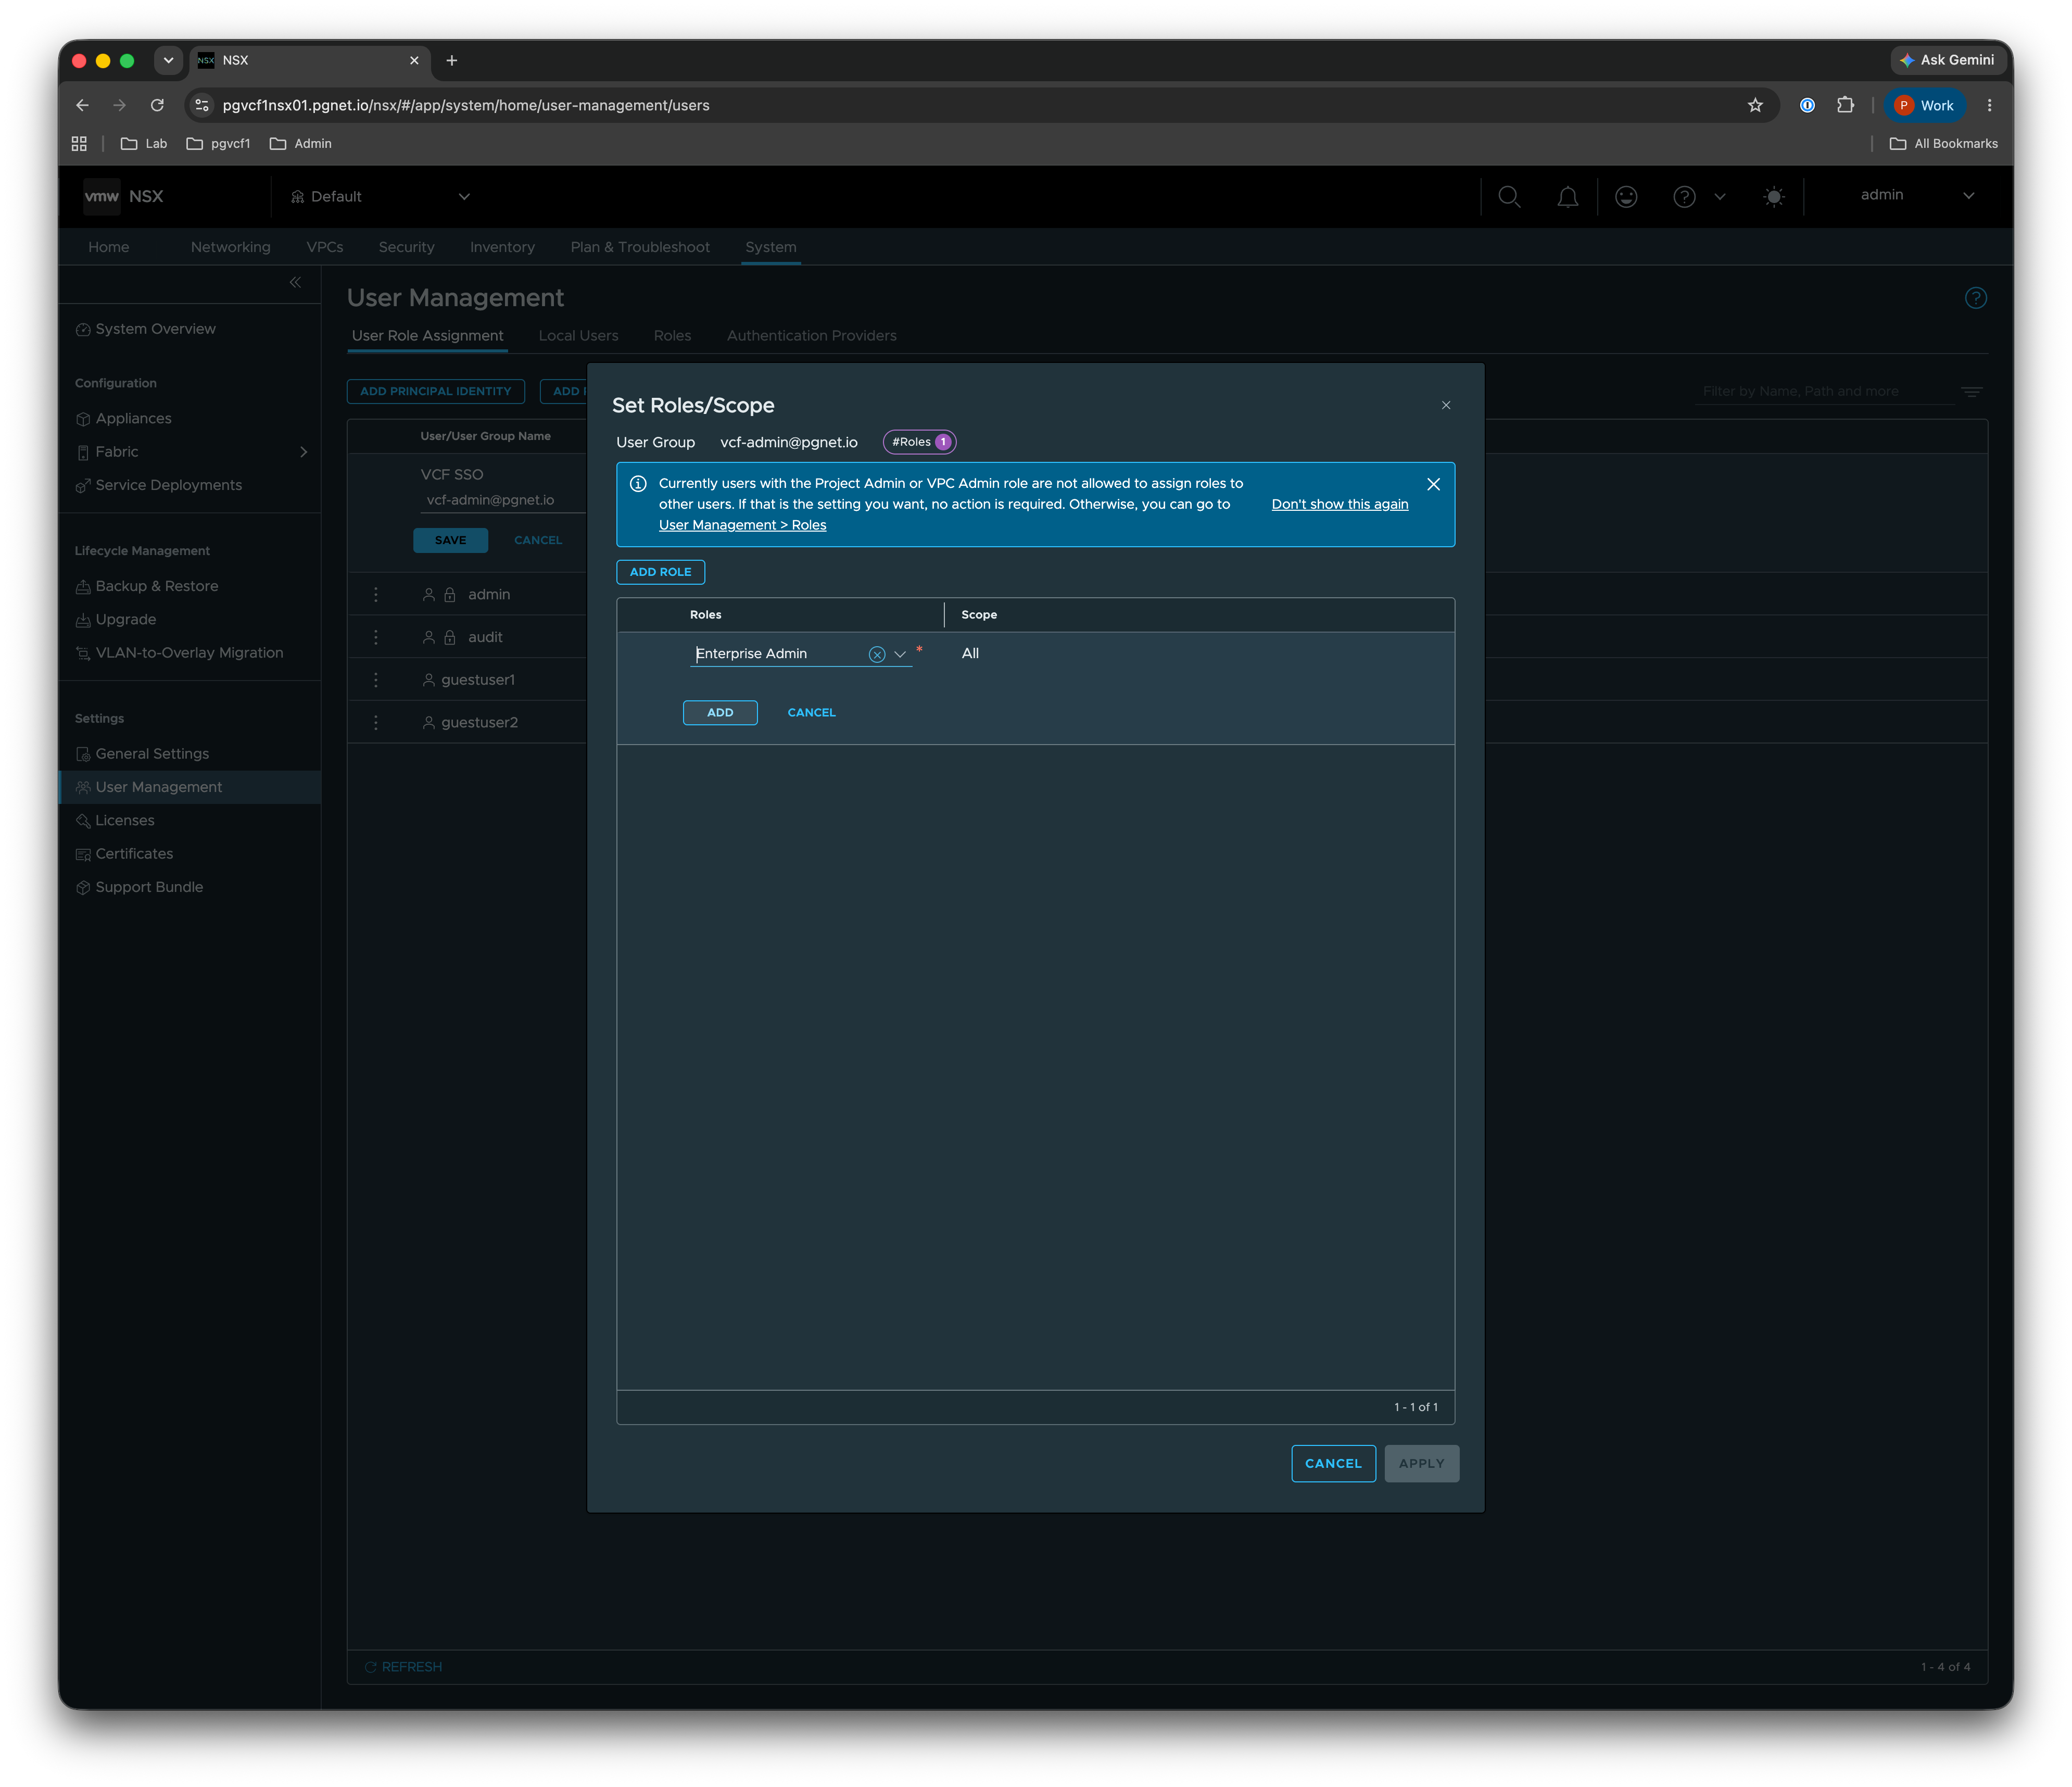The image size is (2072, 1787).
Task: Open the filter icon next to search
Action: point(1971,392)
